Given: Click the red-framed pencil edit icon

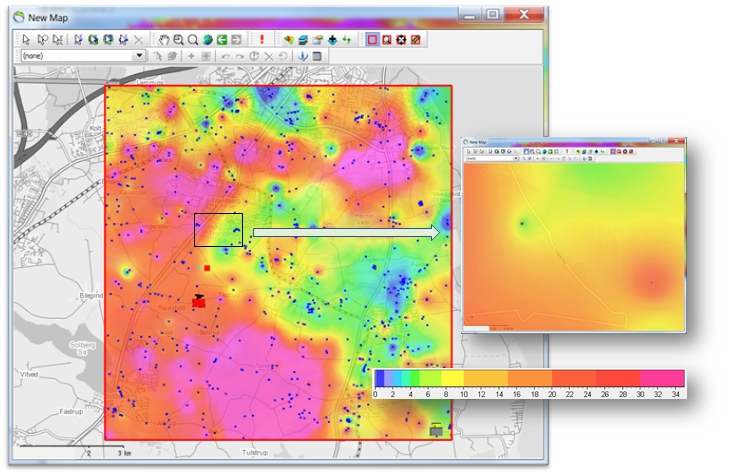Looking at the screenshot, I should [x=416, y=40].
